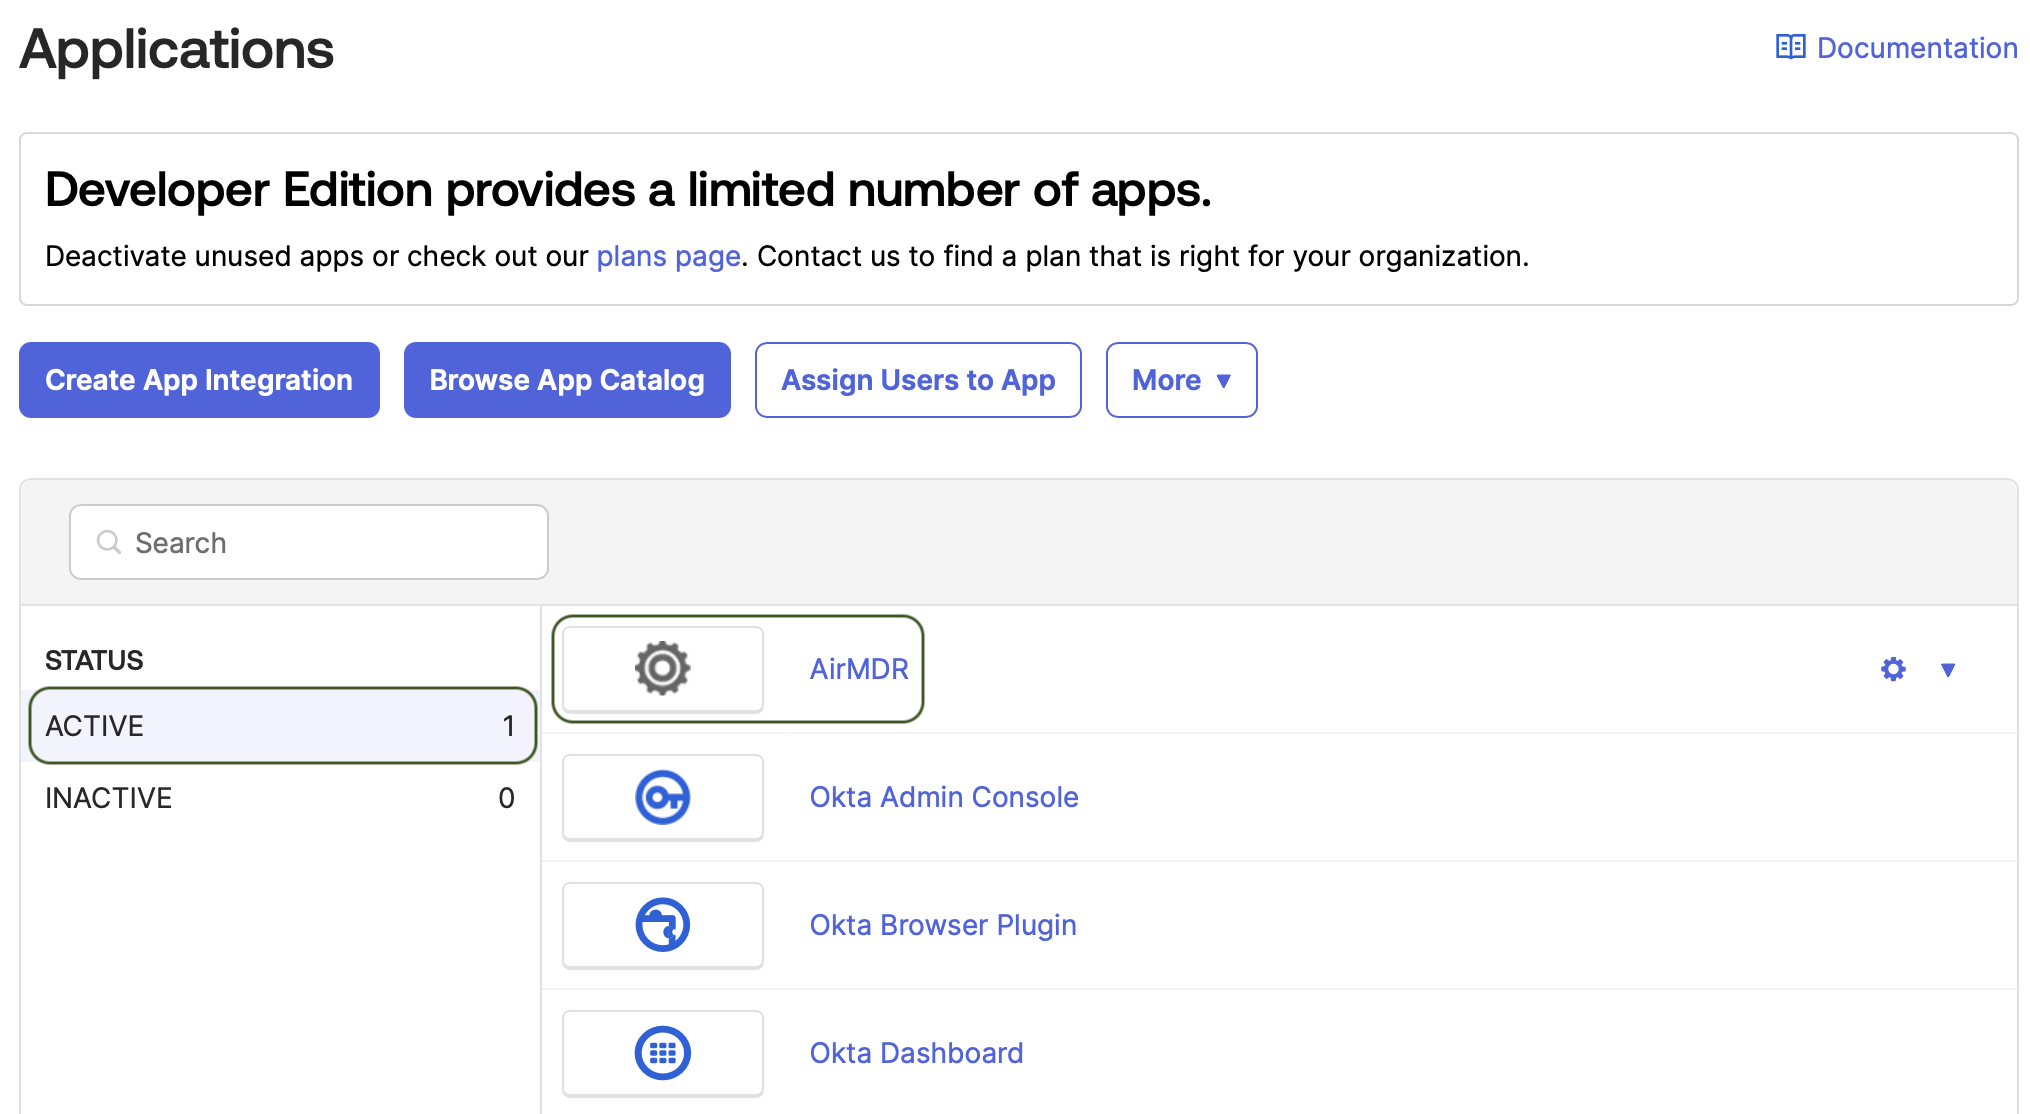Screen dimensions: 2030x1114
Task: Click Assign Users to App button
Action: (x=918, y=380)
